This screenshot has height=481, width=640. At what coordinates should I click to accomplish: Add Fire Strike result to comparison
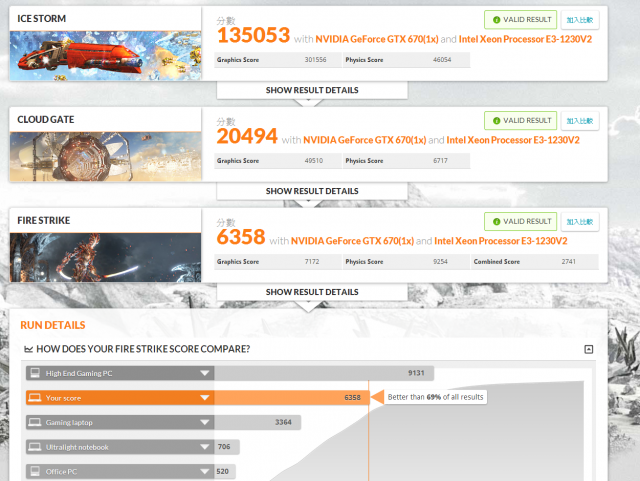click(580, 222)
